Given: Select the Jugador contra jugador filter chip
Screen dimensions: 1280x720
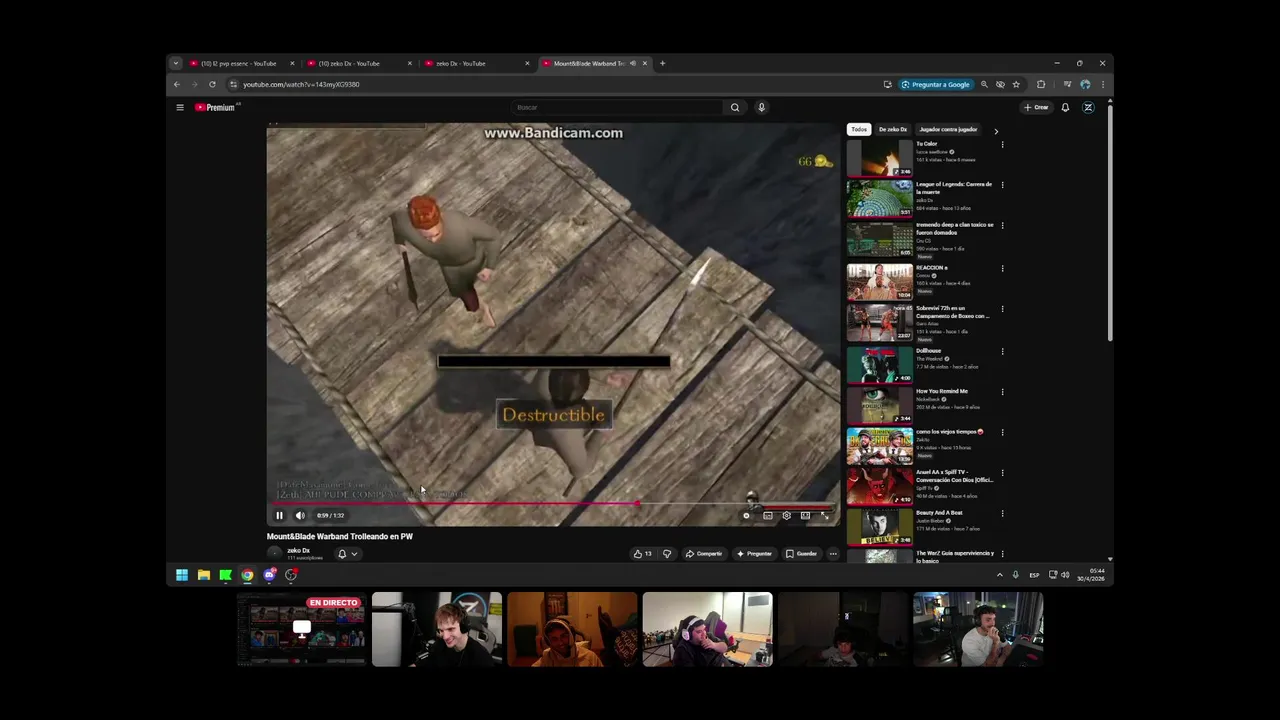Looking at the screenshot, I should [948, 129].
